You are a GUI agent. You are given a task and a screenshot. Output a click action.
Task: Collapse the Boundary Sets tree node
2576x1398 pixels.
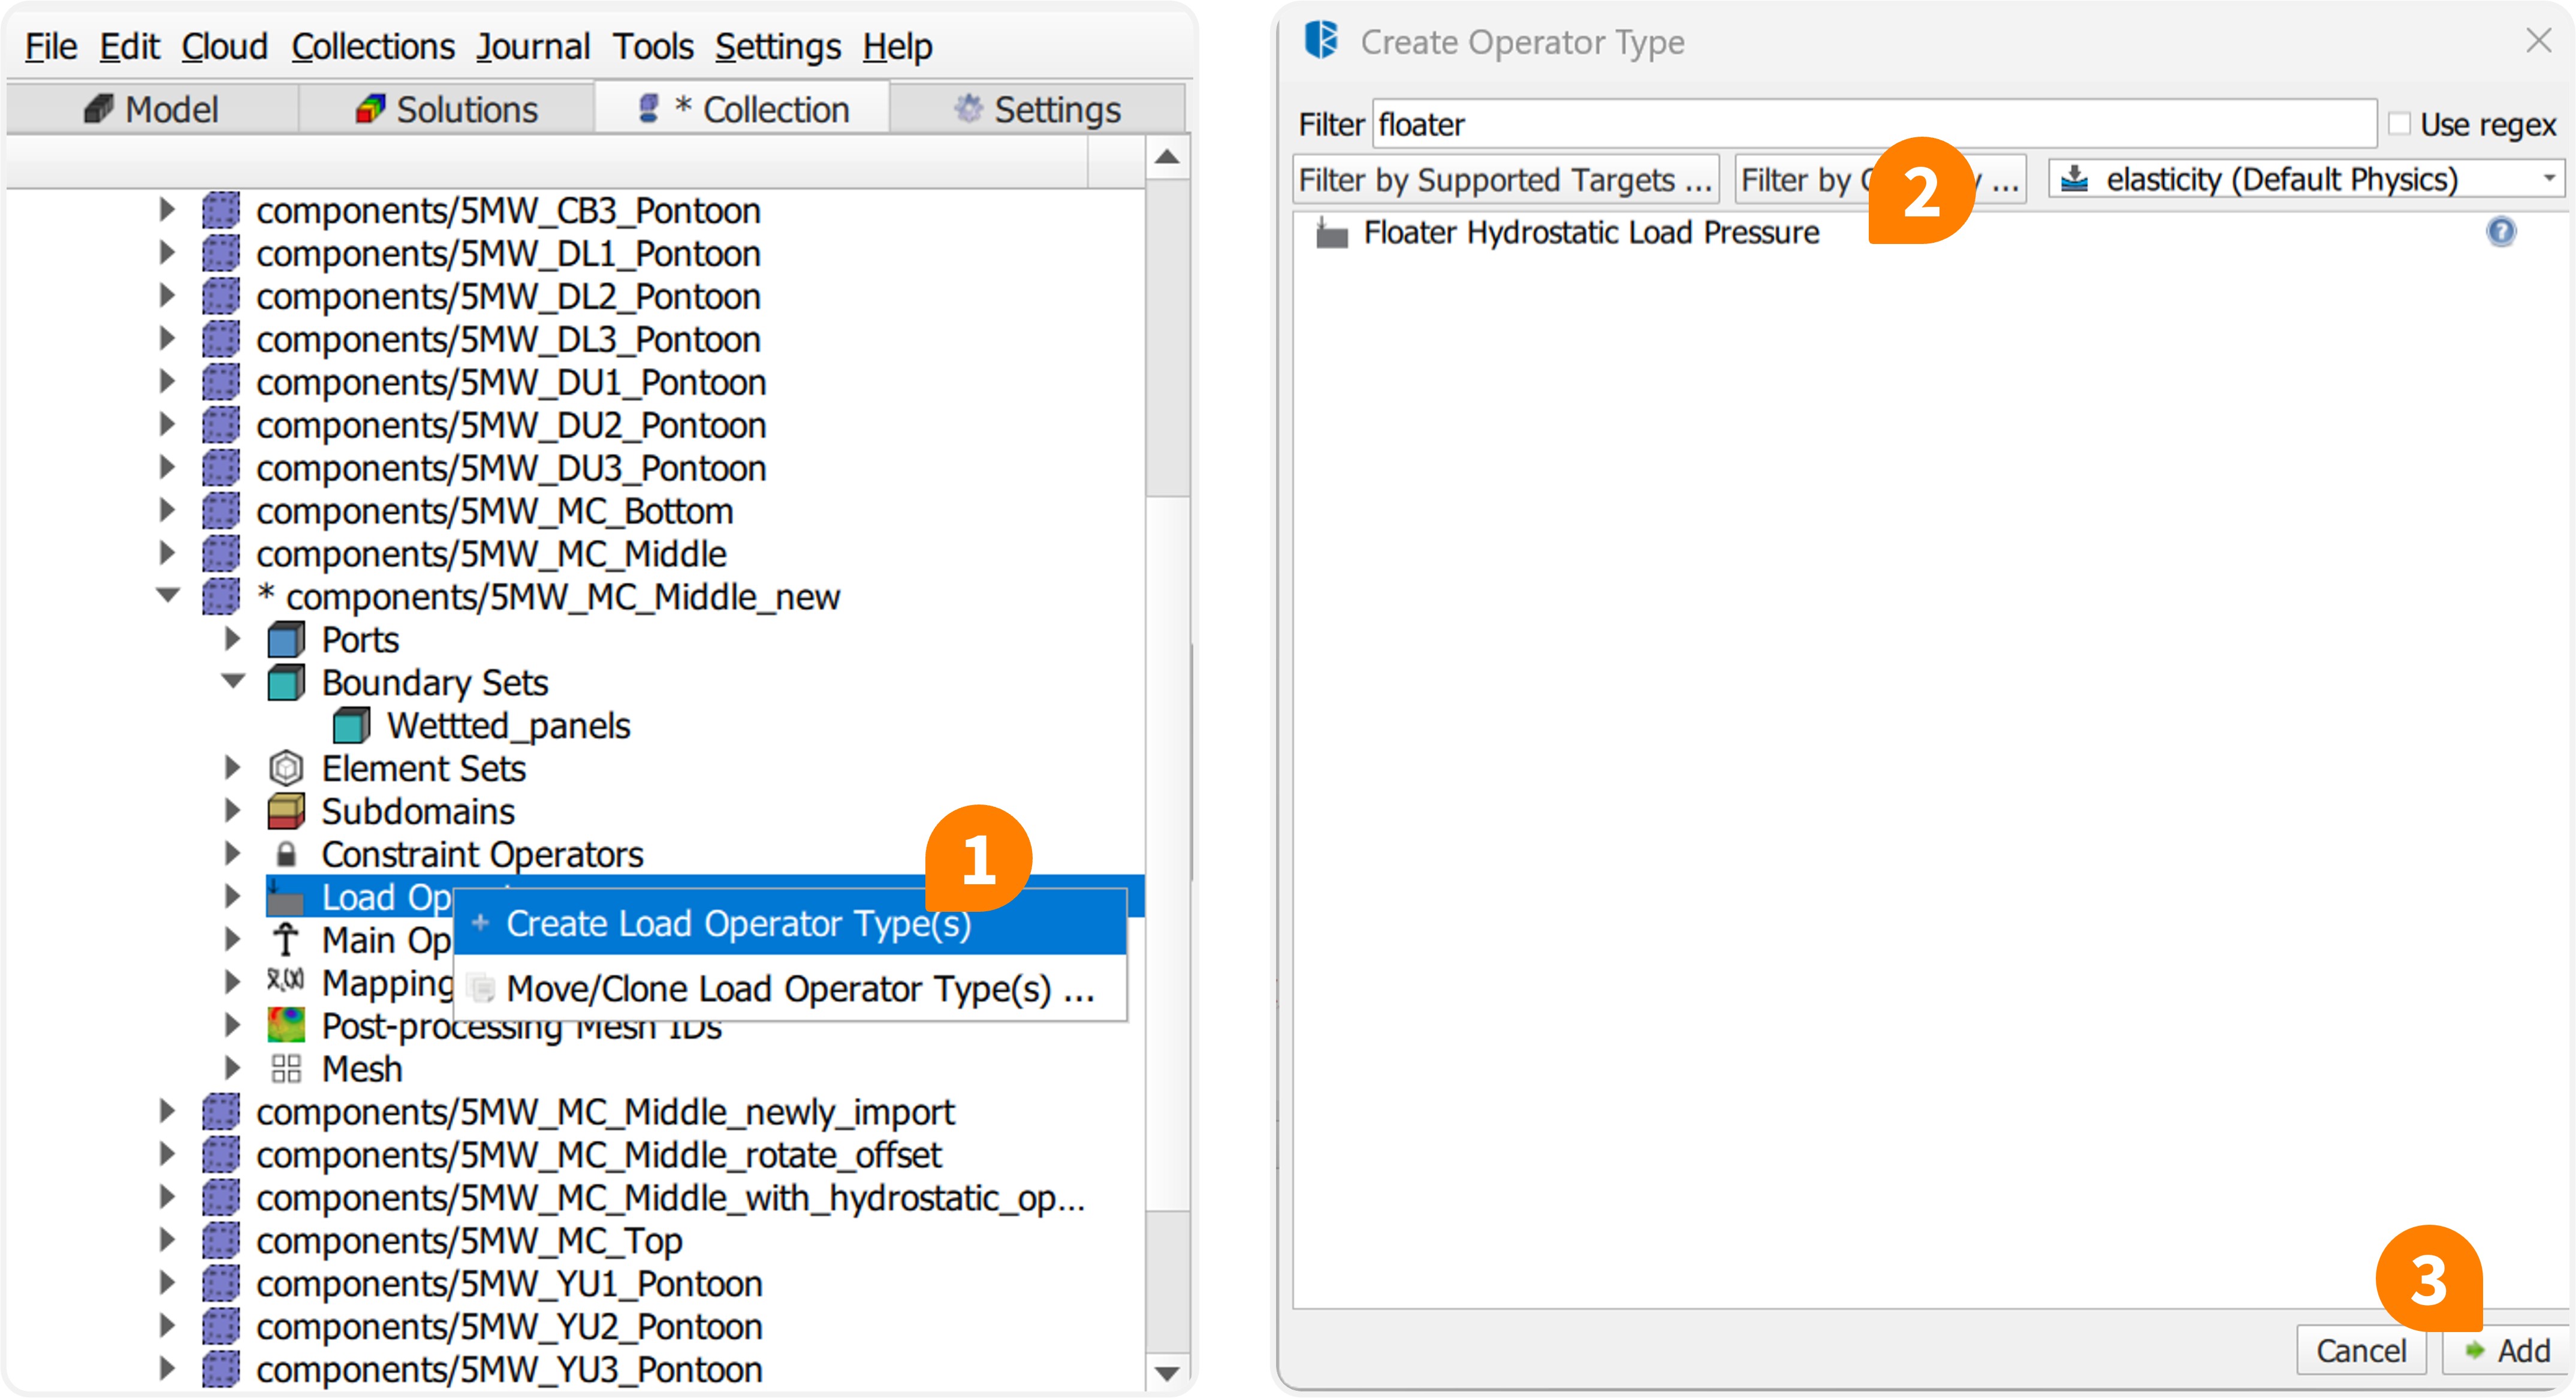233,682
